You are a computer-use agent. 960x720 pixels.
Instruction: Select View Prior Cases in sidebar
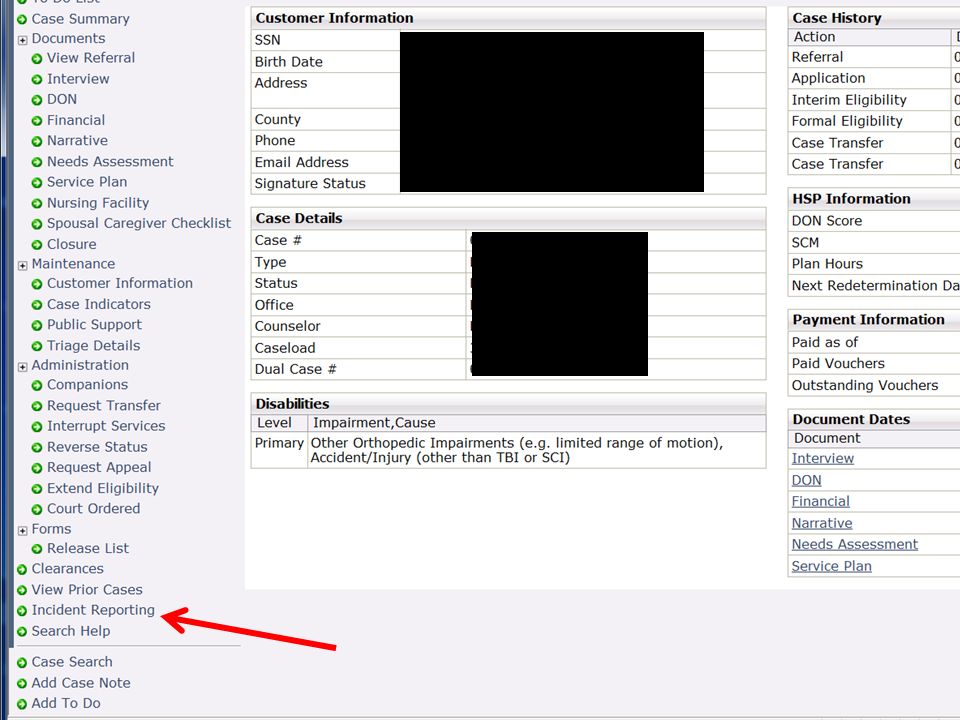tap(87, 590)
